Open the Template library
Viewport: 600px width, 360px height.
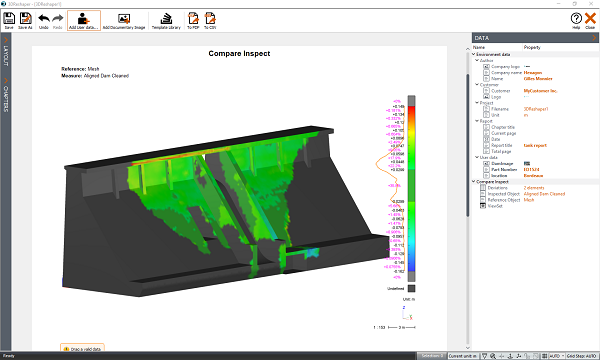166,20
